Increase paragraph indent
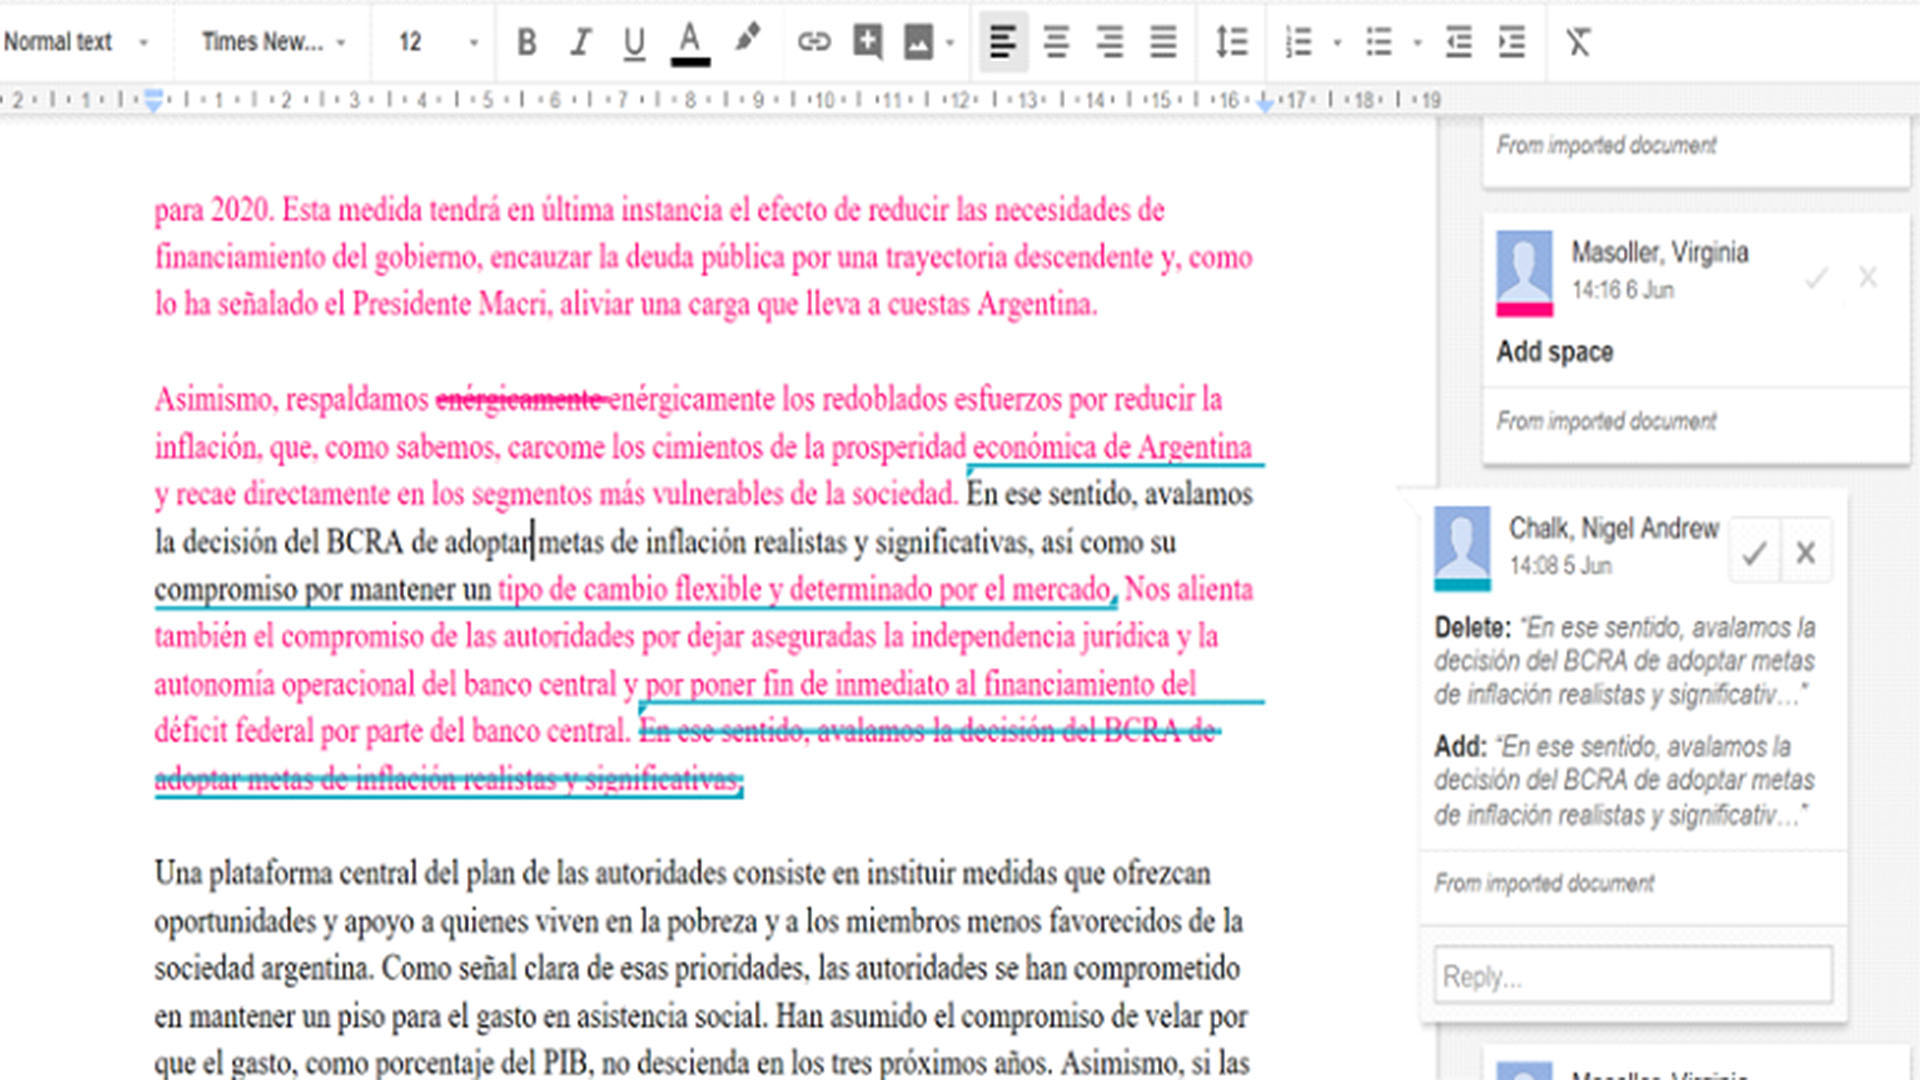1920x1080 pixels. coord(1512,42)
